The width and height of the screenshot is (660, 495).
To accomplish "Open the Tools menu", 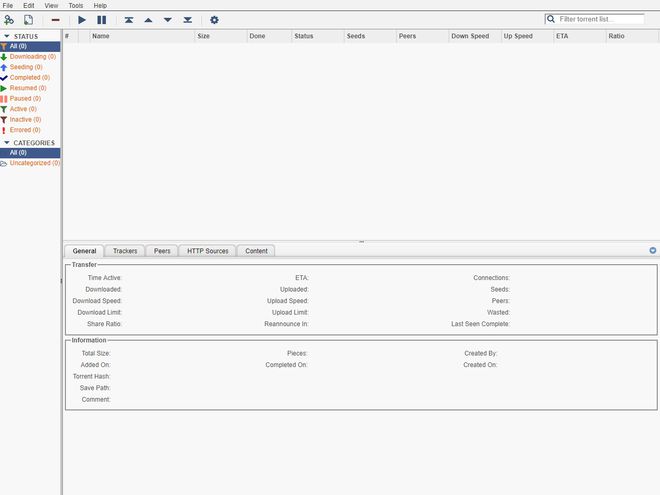I will click(x=76, y=6).
